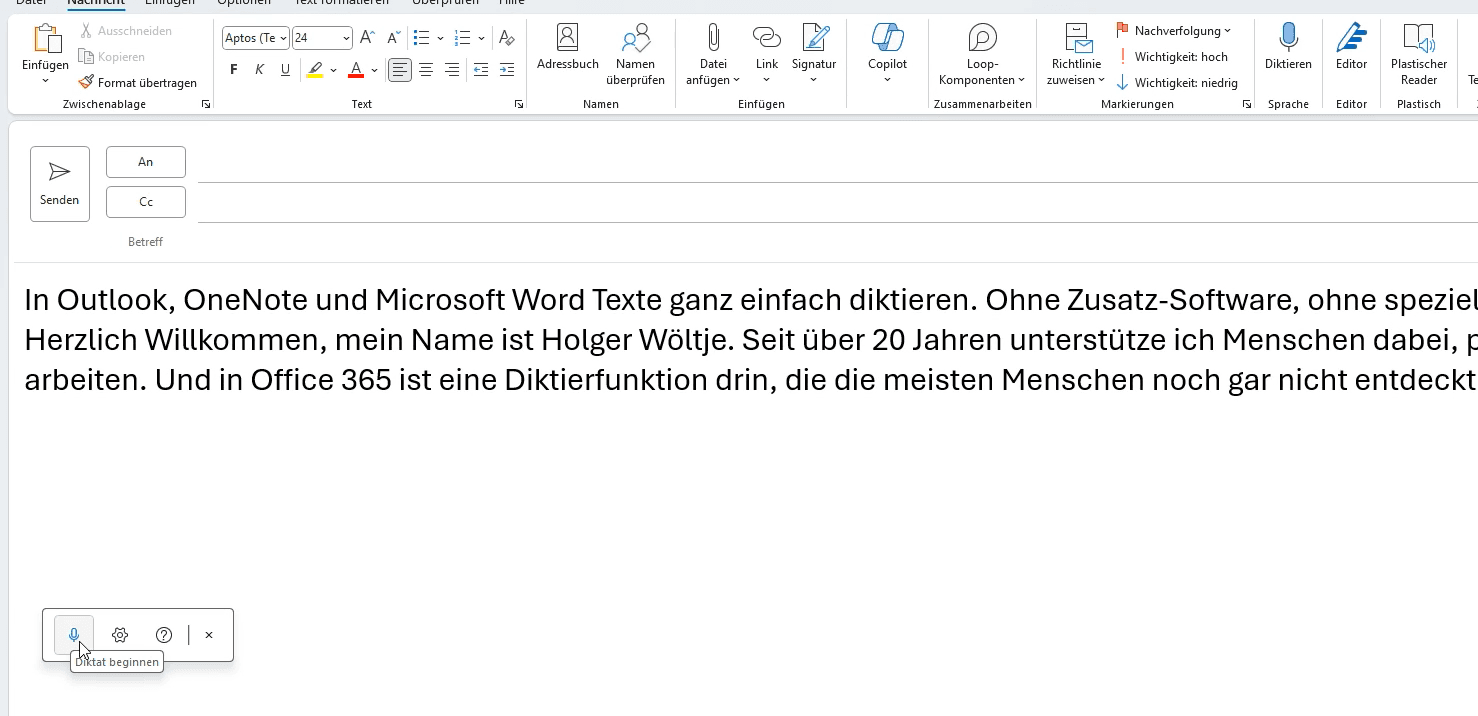The width and height of the screenshot is (1478, 716).
Task: Start dictation with the blue microphone
Action: coord(74,635)
